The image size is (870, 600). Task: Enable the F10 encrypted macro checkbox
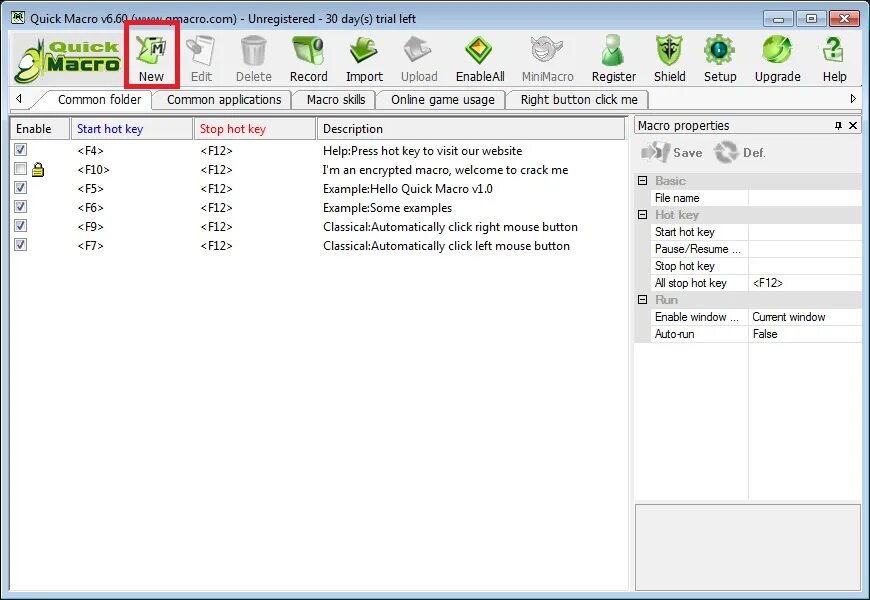tap(21, 168)
